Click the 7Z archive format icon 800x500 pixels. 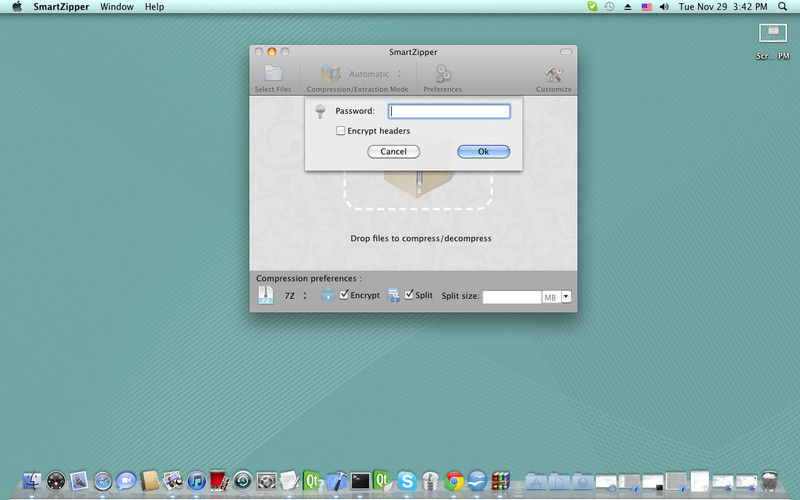(x=266, y=295)
